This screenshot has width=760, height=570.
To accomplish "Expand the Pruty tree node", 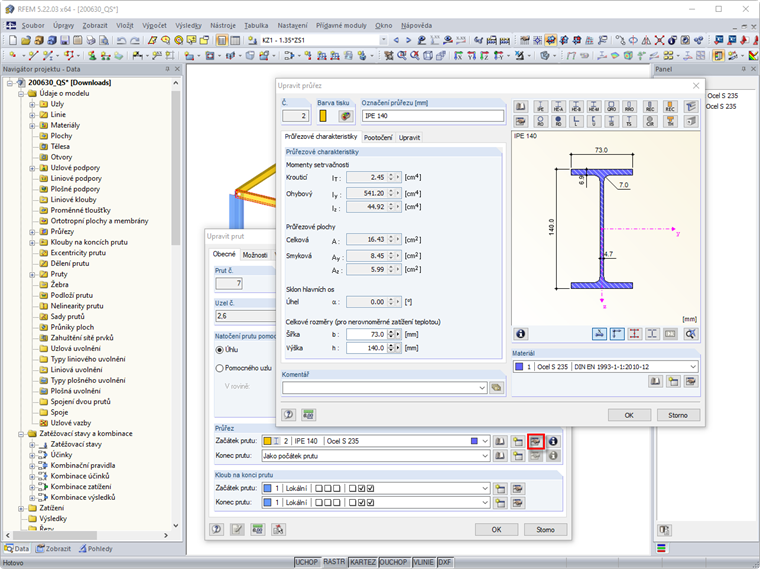I will click(x=32, y=274).
